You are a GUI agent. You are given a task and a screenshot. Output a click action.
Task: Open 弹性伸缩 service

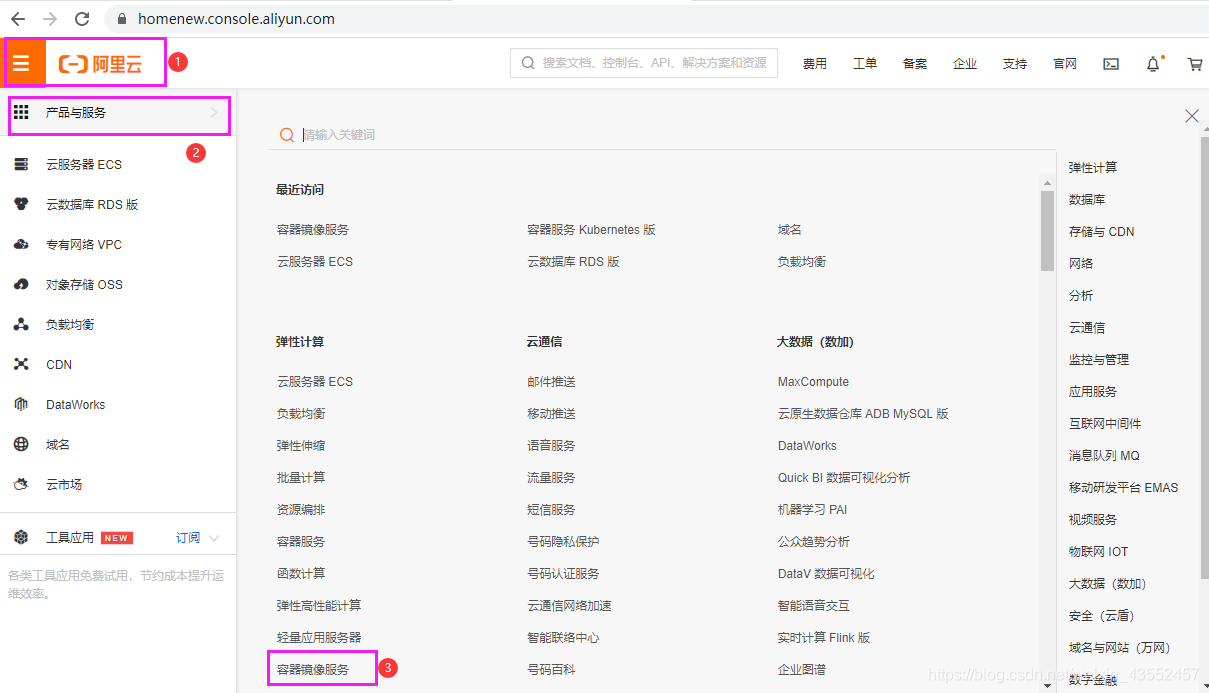(x=301, y=446)
